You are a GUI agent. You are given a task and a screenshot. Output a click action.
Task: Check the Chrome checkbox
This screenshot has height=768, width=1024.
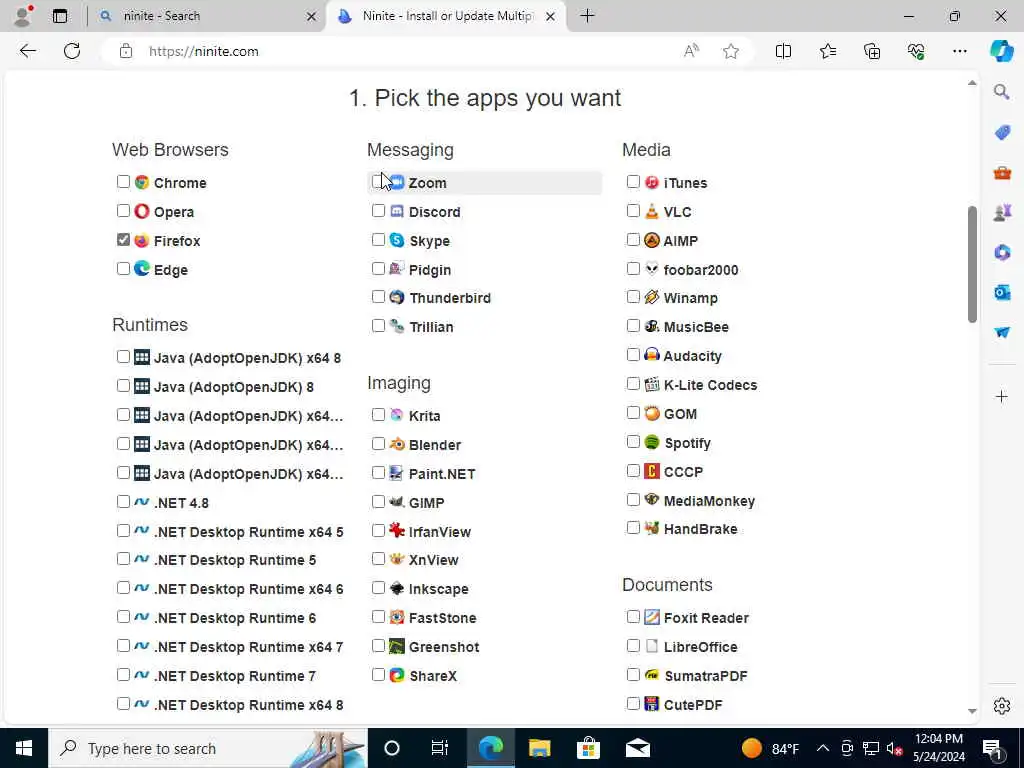[x=123, y=182]
